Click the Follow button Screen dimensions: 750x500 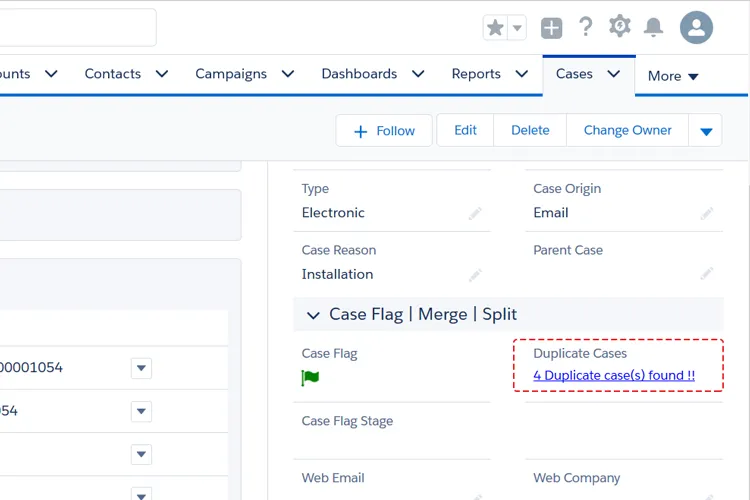pyautogui.click(x=384, y=131)
